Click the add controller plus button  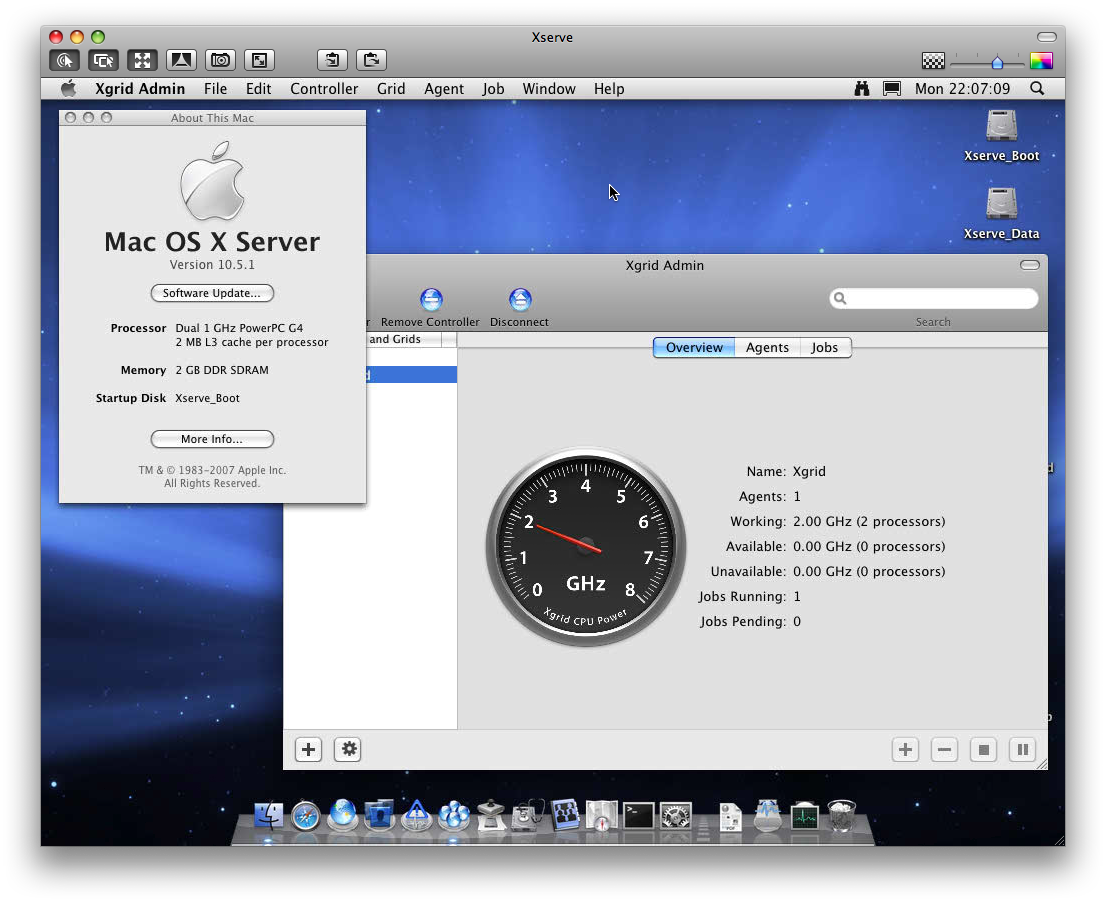(308, 749)
